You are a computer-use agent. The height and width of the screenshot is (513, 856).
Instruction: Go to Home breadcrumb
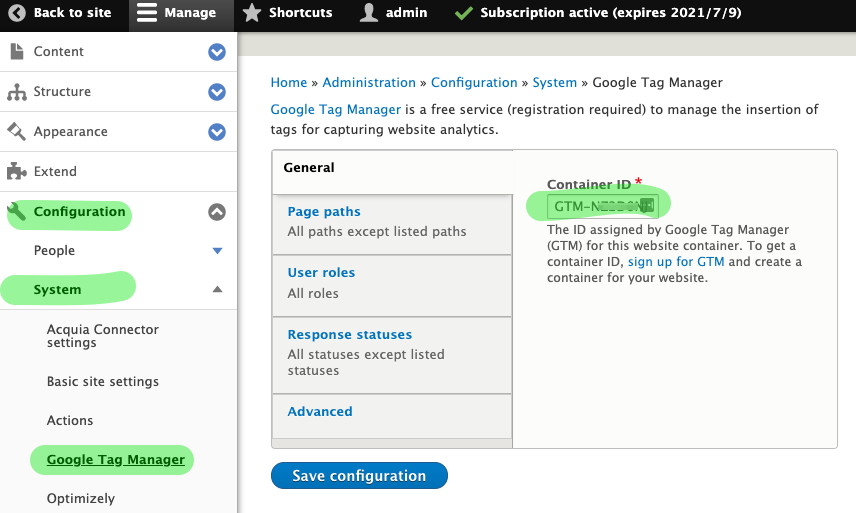pos(289,82)
